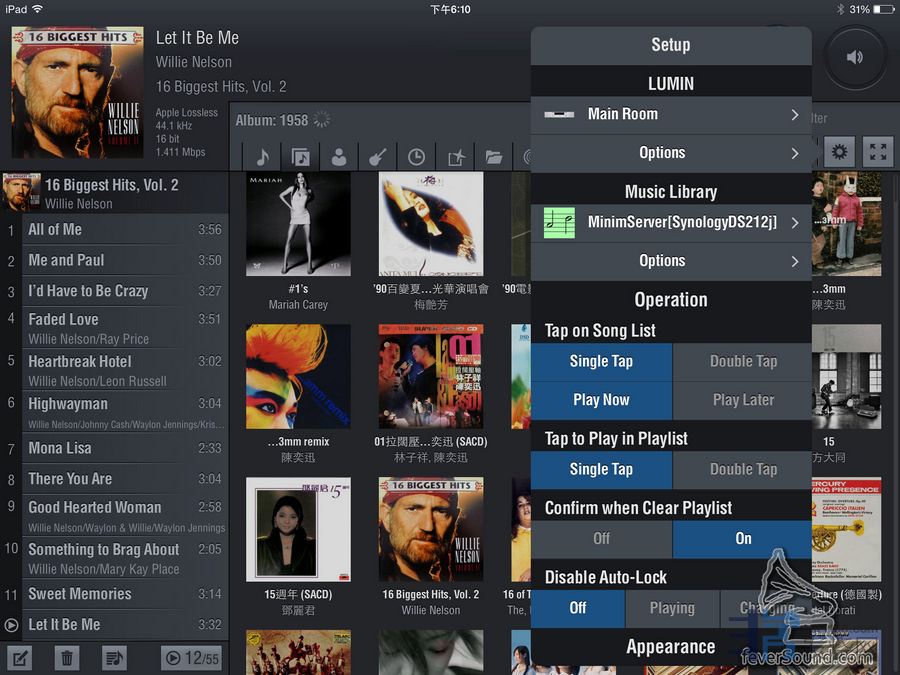The width and height of the screenshot is (900, 675).
Task: Browse by artist using the person icon
Action: tap(339, 156)
